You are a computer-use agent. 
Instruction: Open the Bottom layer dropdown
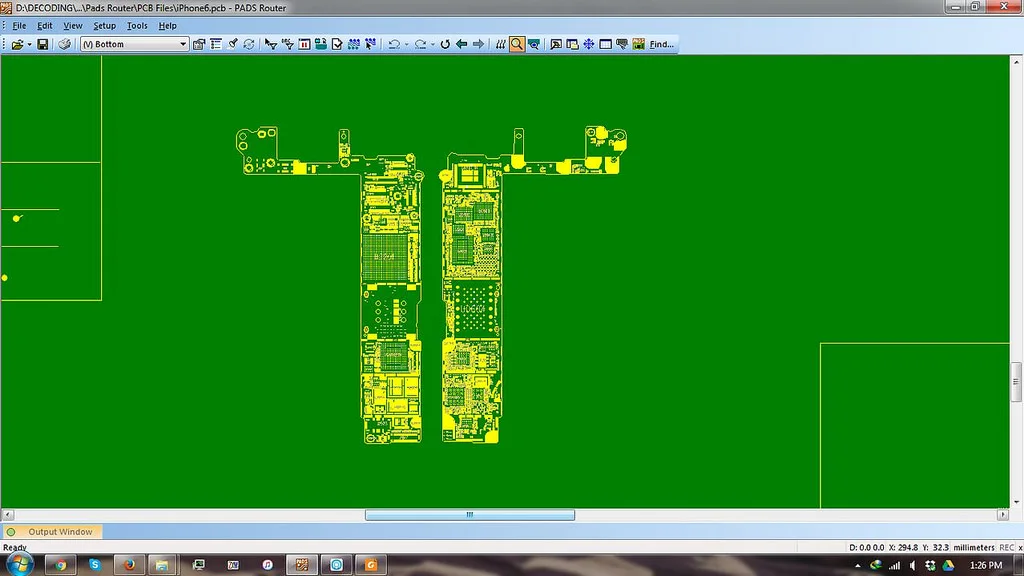point(135,44)
